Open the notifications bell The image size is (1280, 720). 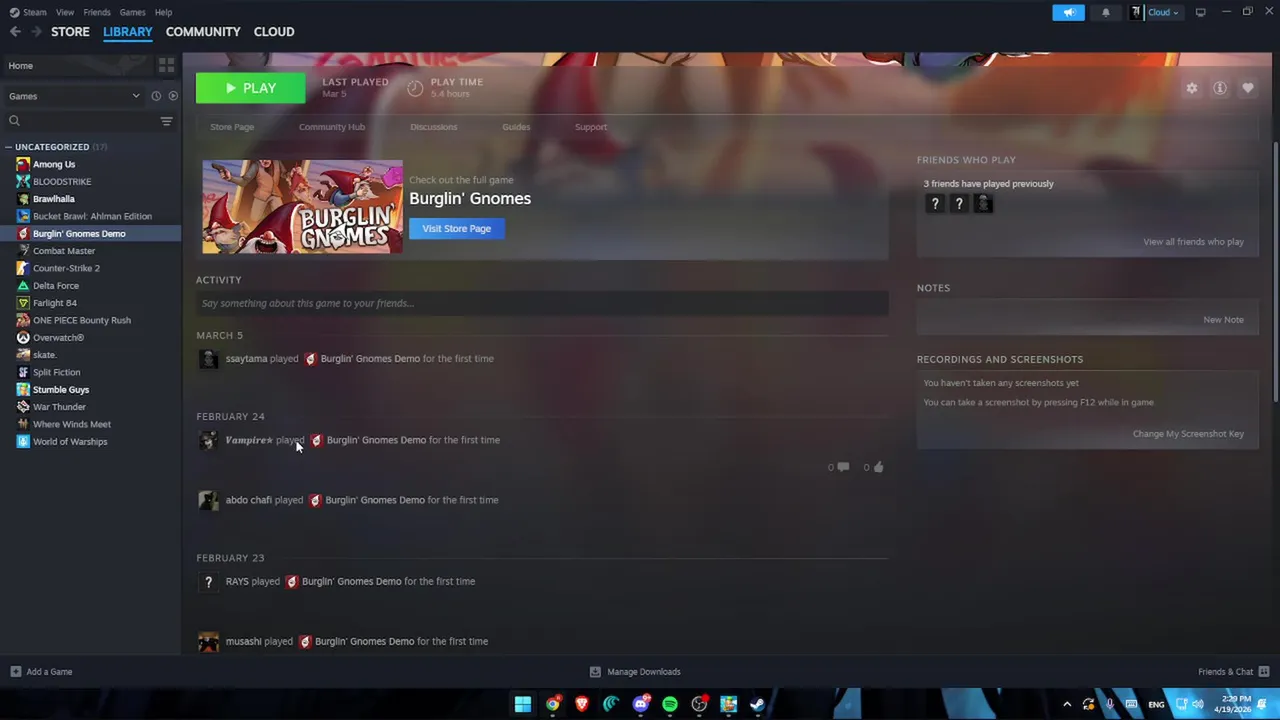pos(1105,12)
